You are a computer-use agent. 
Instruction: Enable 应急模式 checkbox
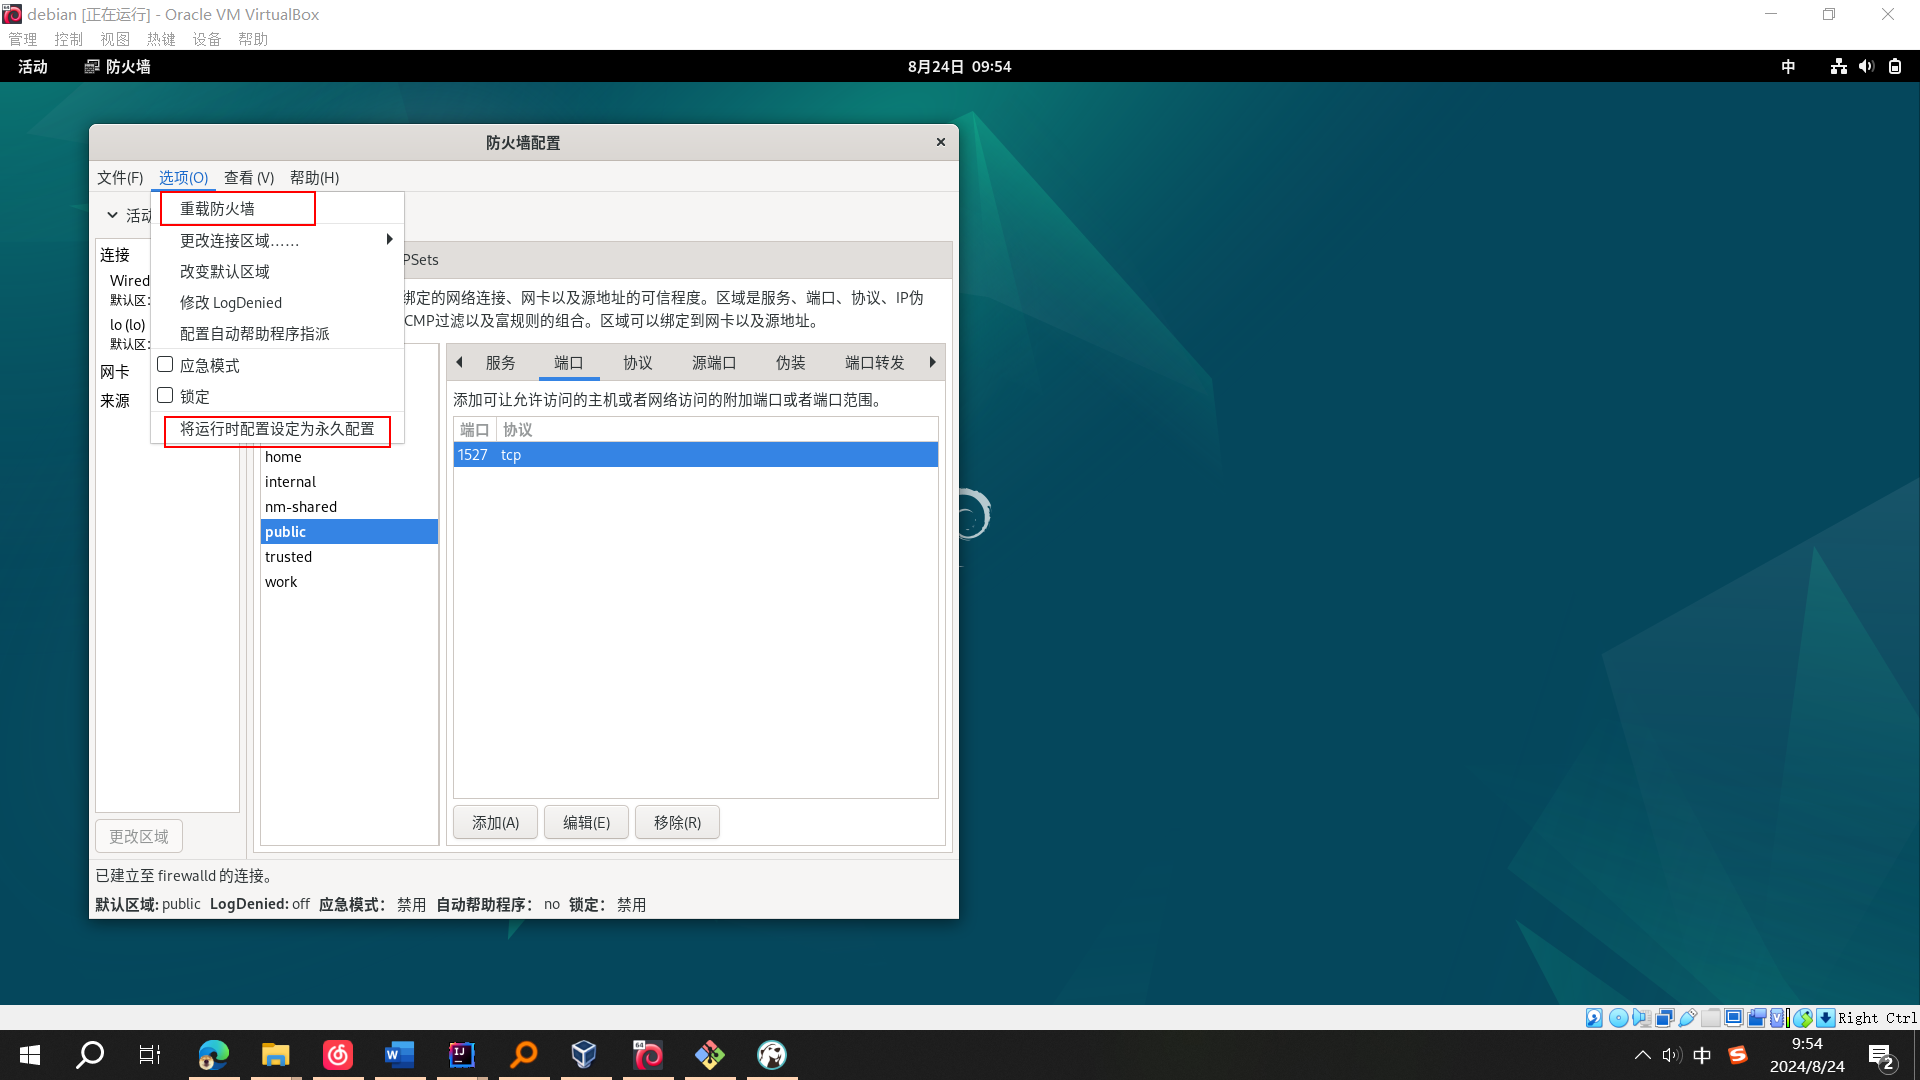166,365
